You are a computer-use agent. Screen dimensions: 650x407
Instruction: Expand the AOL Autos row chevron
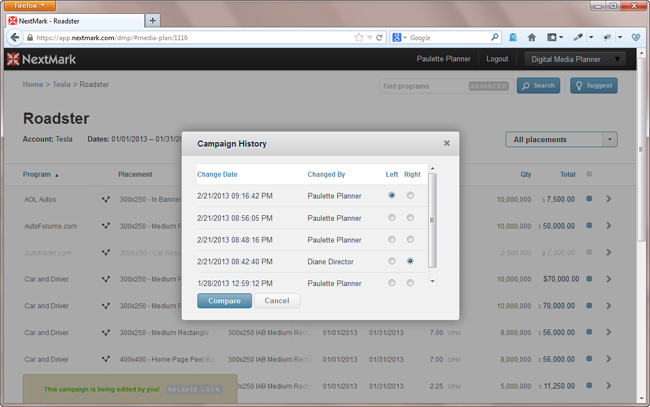pos(609,199)
